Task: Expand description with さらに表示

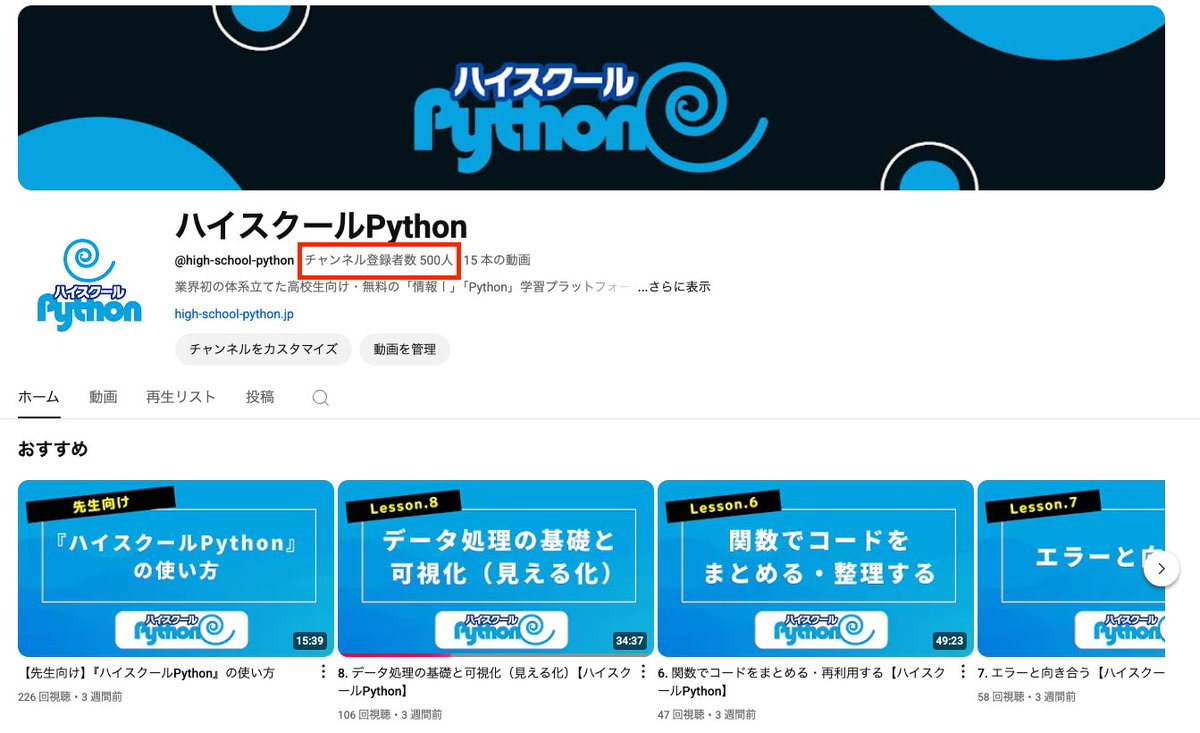Action: (x=674, y=286)
